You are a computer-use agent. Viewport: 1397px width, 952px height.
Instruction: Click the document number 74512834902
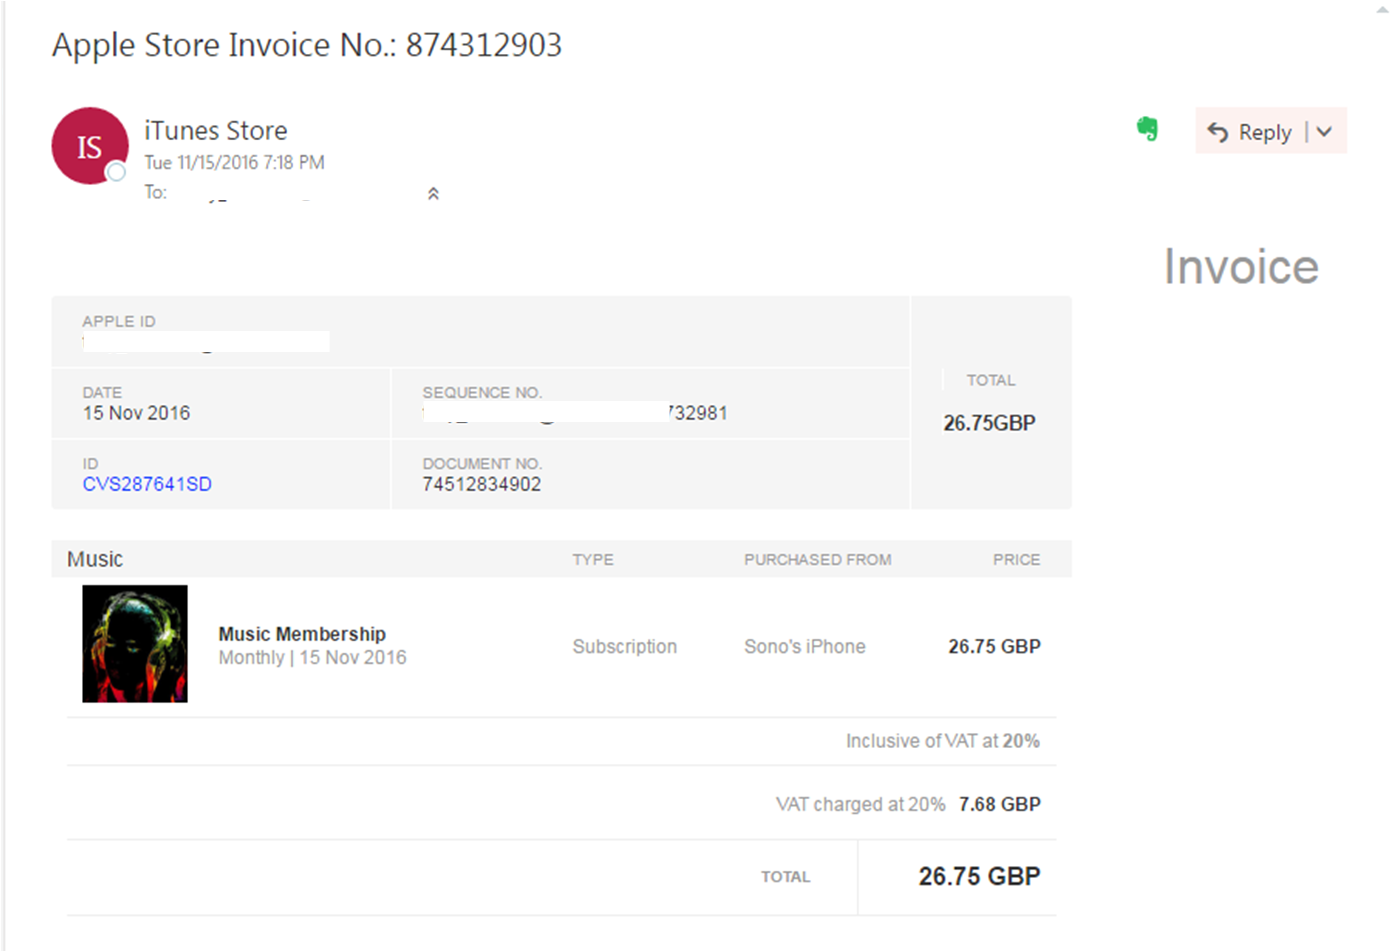(x=482, y=484)
